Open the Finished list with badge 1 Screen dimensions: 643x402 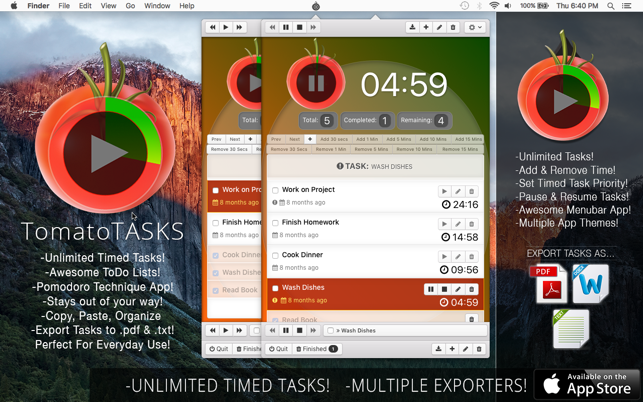click(316, 349)
